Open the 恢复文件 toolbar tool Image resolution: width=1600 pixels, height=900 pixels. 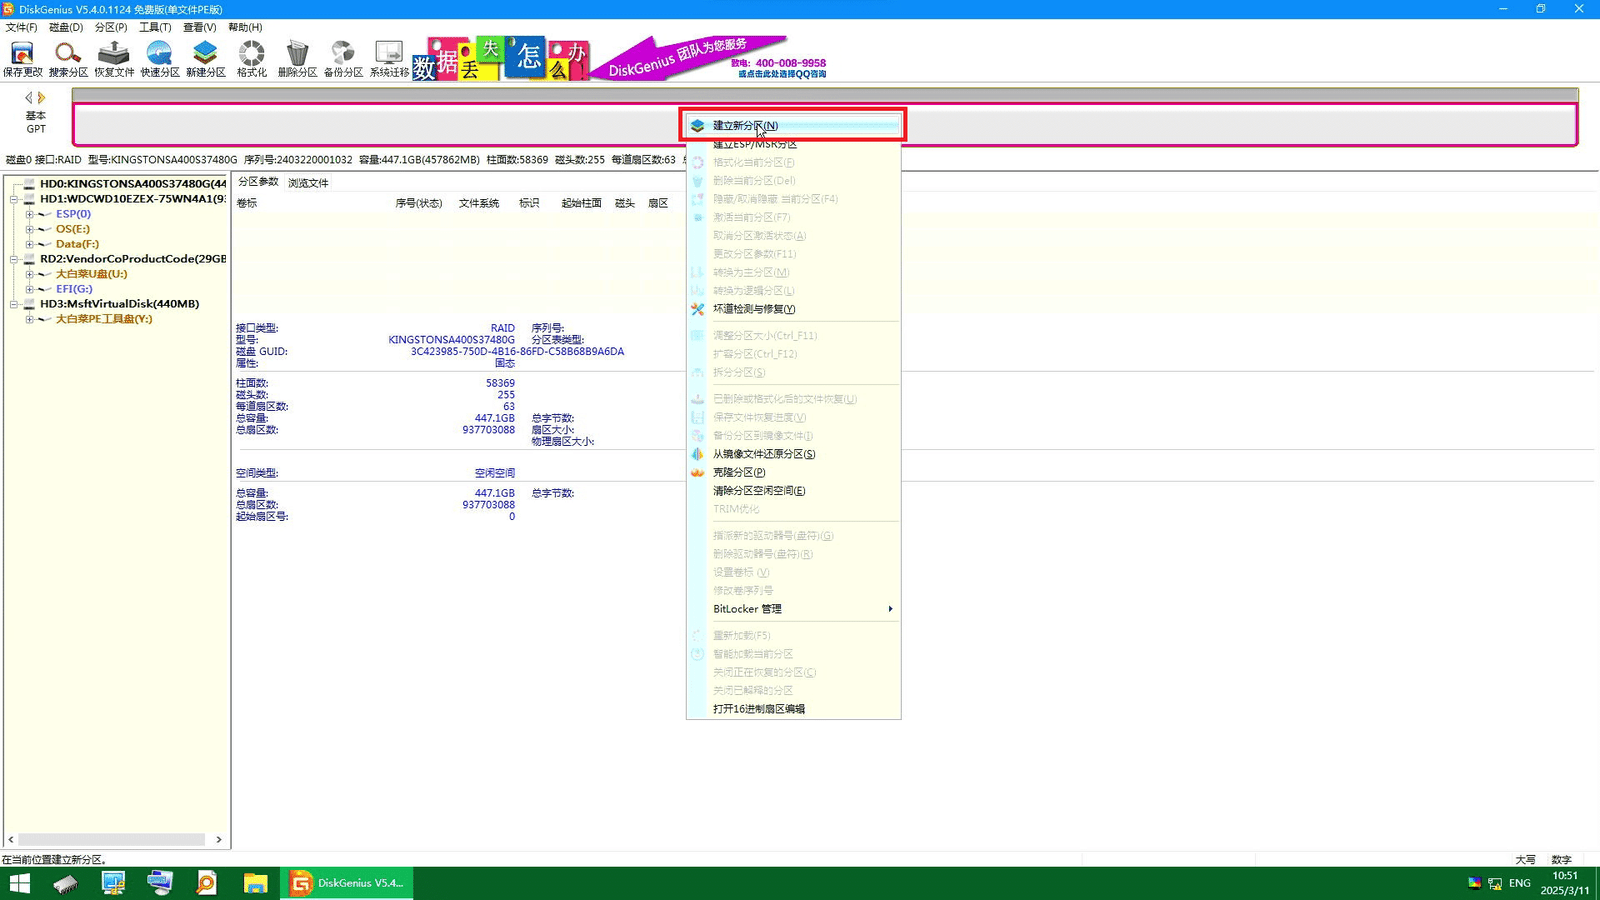tap(114, 59)
